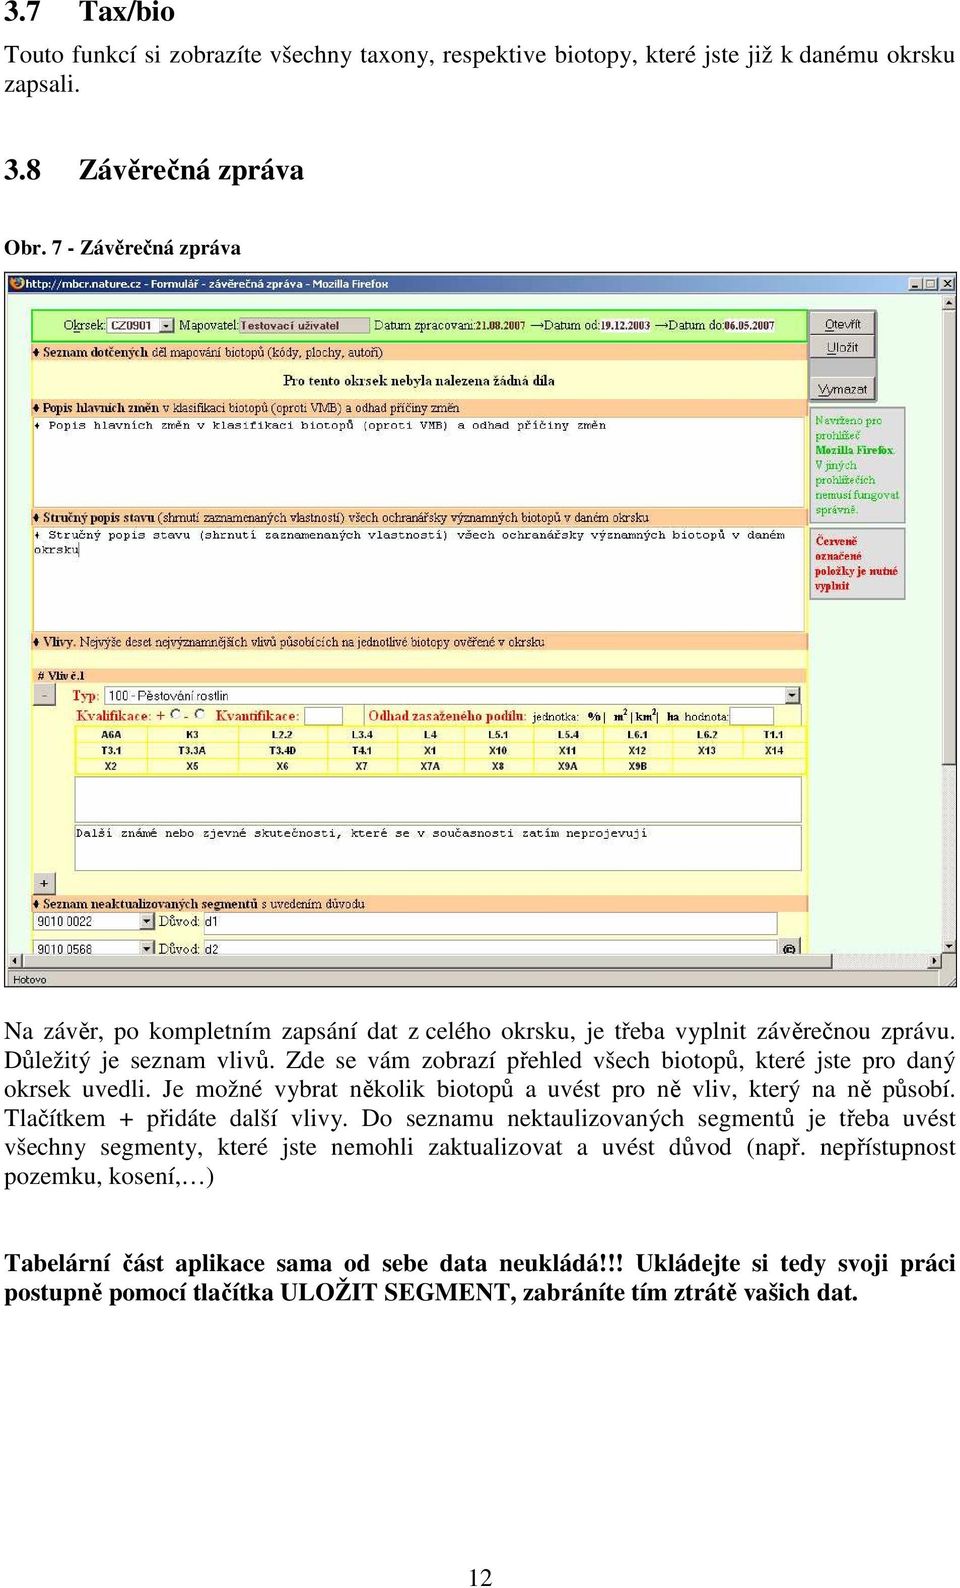Select biotope cell T1.1
960x1588 pixels.
click(774, 735)
